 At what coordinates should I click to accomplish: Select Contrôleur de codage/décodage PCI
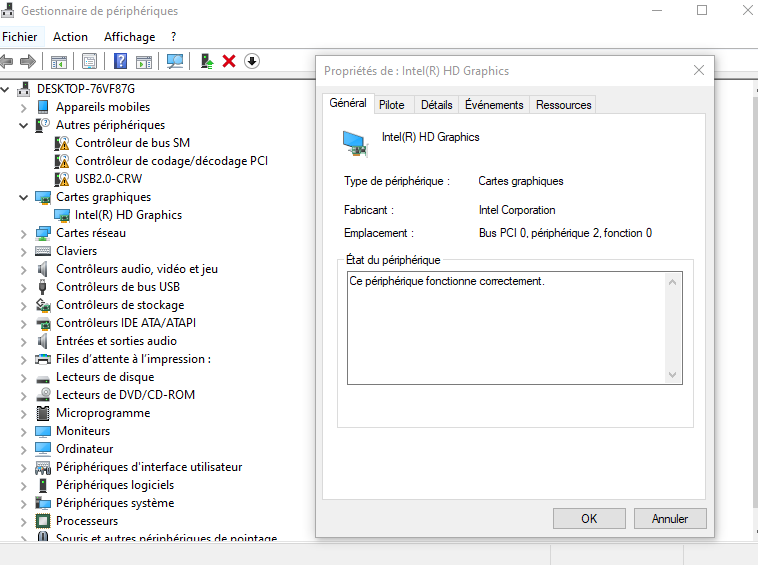coord(171,161)
